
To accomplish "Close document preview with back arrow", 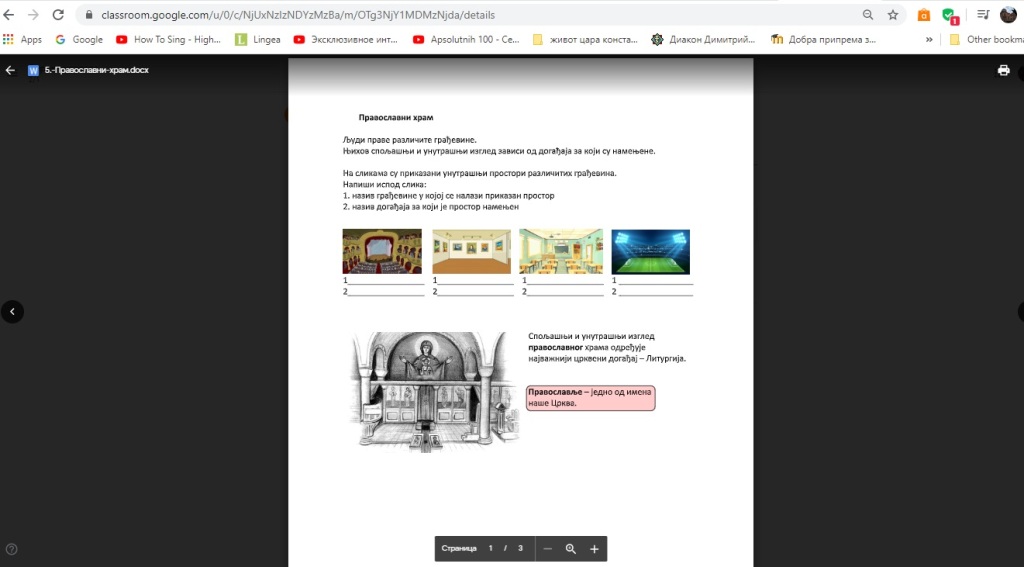I will 10,70.
